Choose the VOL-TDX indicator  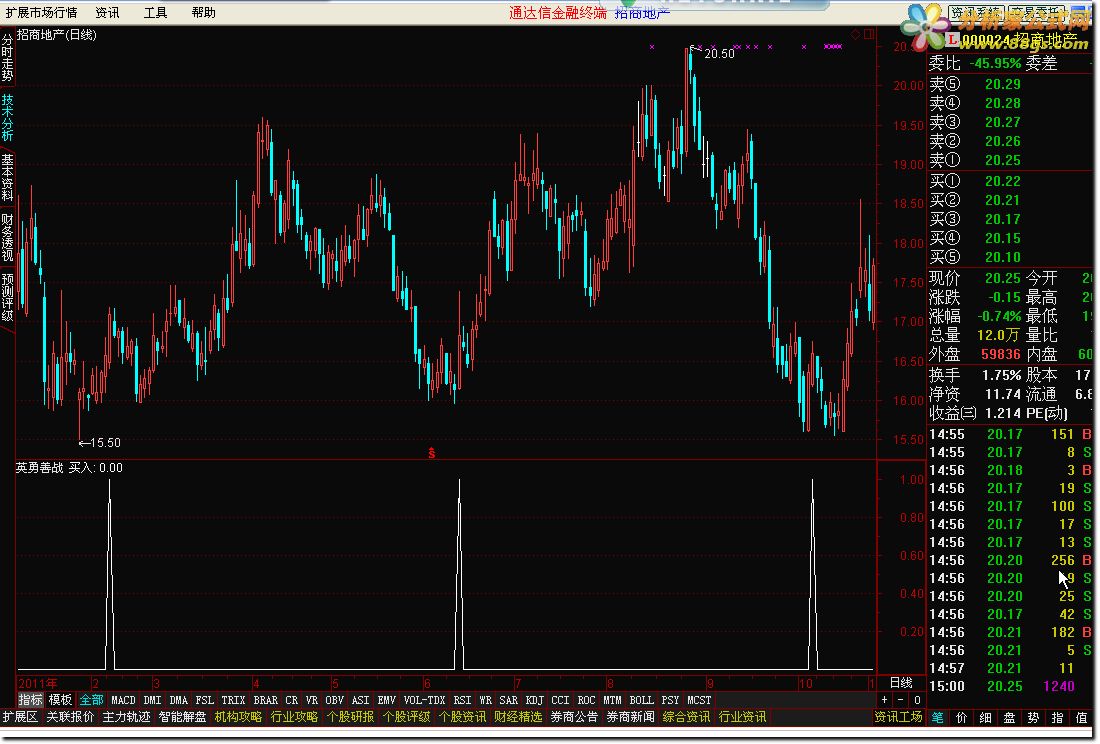click(x=424, y=700)
